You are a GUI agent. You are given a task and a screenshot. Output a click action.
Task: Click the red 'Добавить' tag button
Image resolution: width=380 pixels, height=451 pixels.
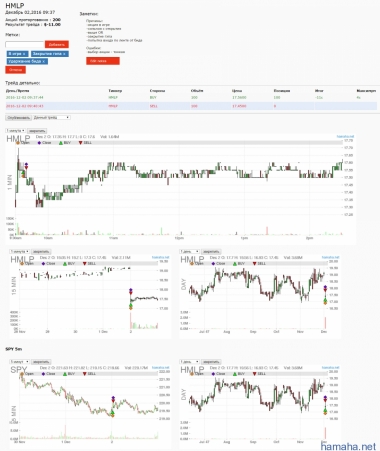click(57, 44)
